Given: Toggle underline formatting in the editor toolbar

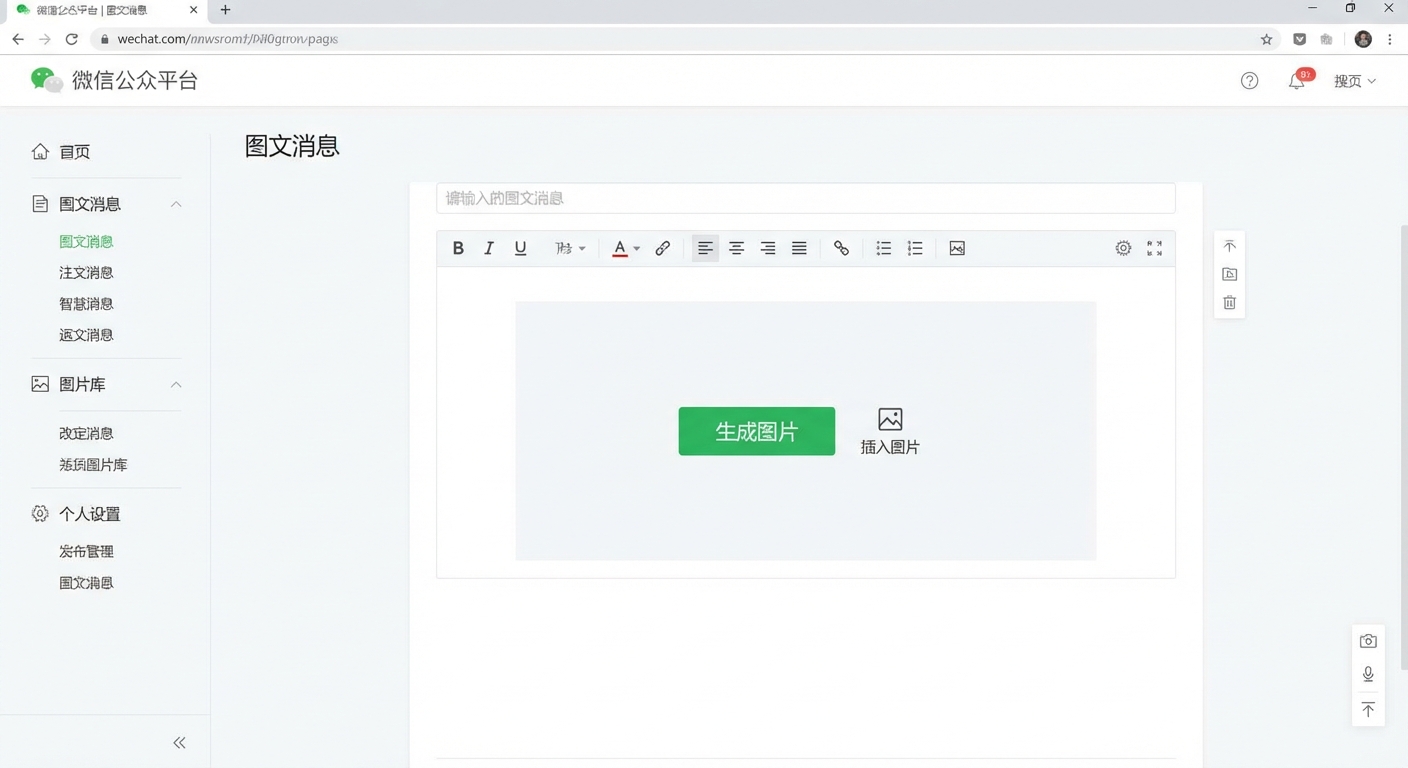Looking at the screenshot, I should click(x=520, y=248).
